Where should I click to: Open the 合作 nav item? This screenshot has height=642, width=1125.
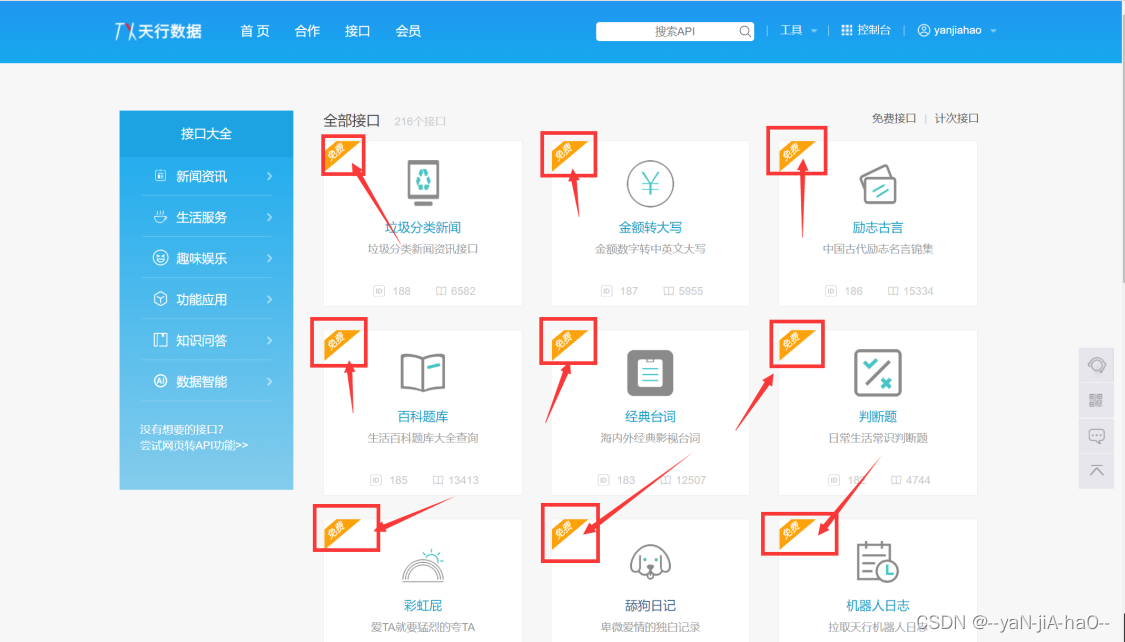307,31
